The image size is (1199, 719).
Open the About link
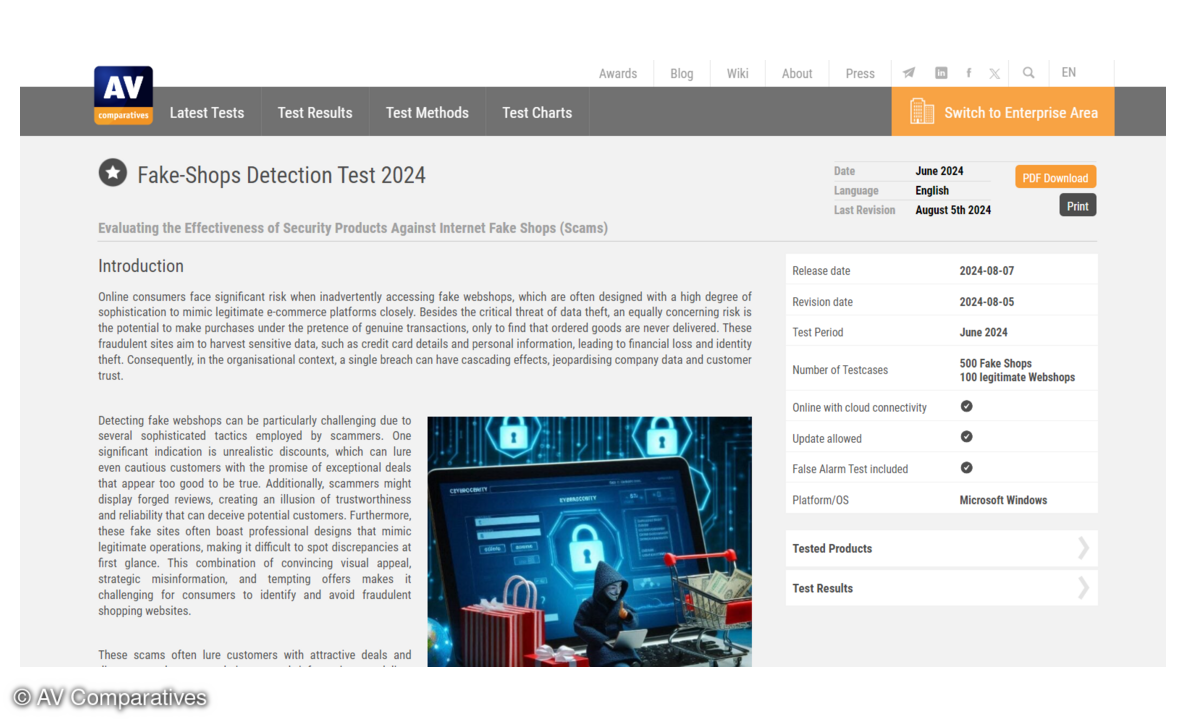(x=797, y=73)
